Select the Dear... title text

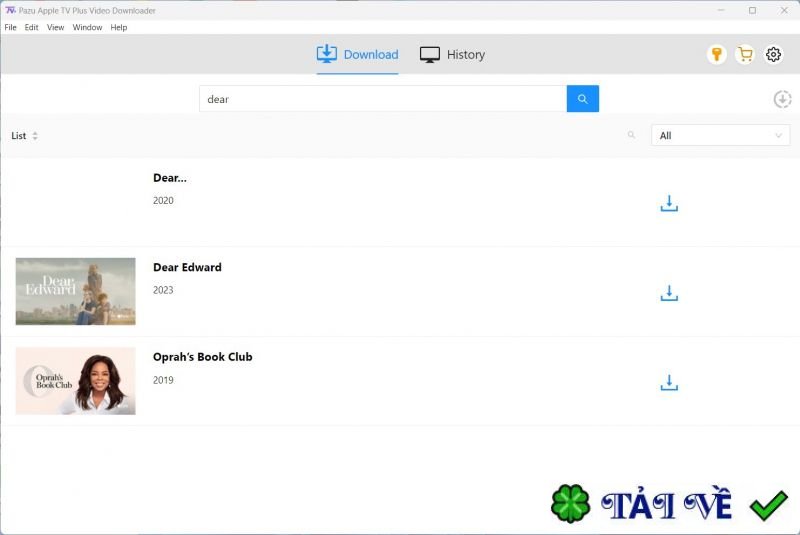170,177
